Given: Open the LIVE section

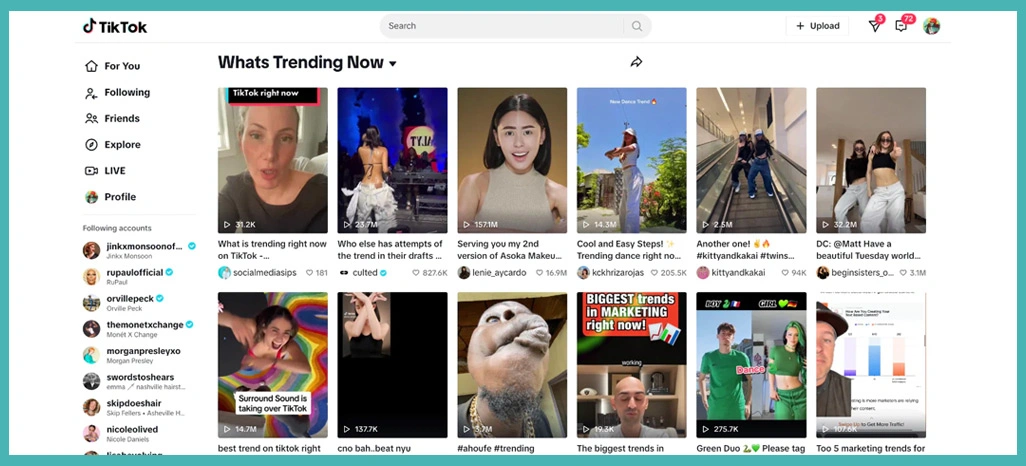Looking at the screenshot, I should 115,171.
